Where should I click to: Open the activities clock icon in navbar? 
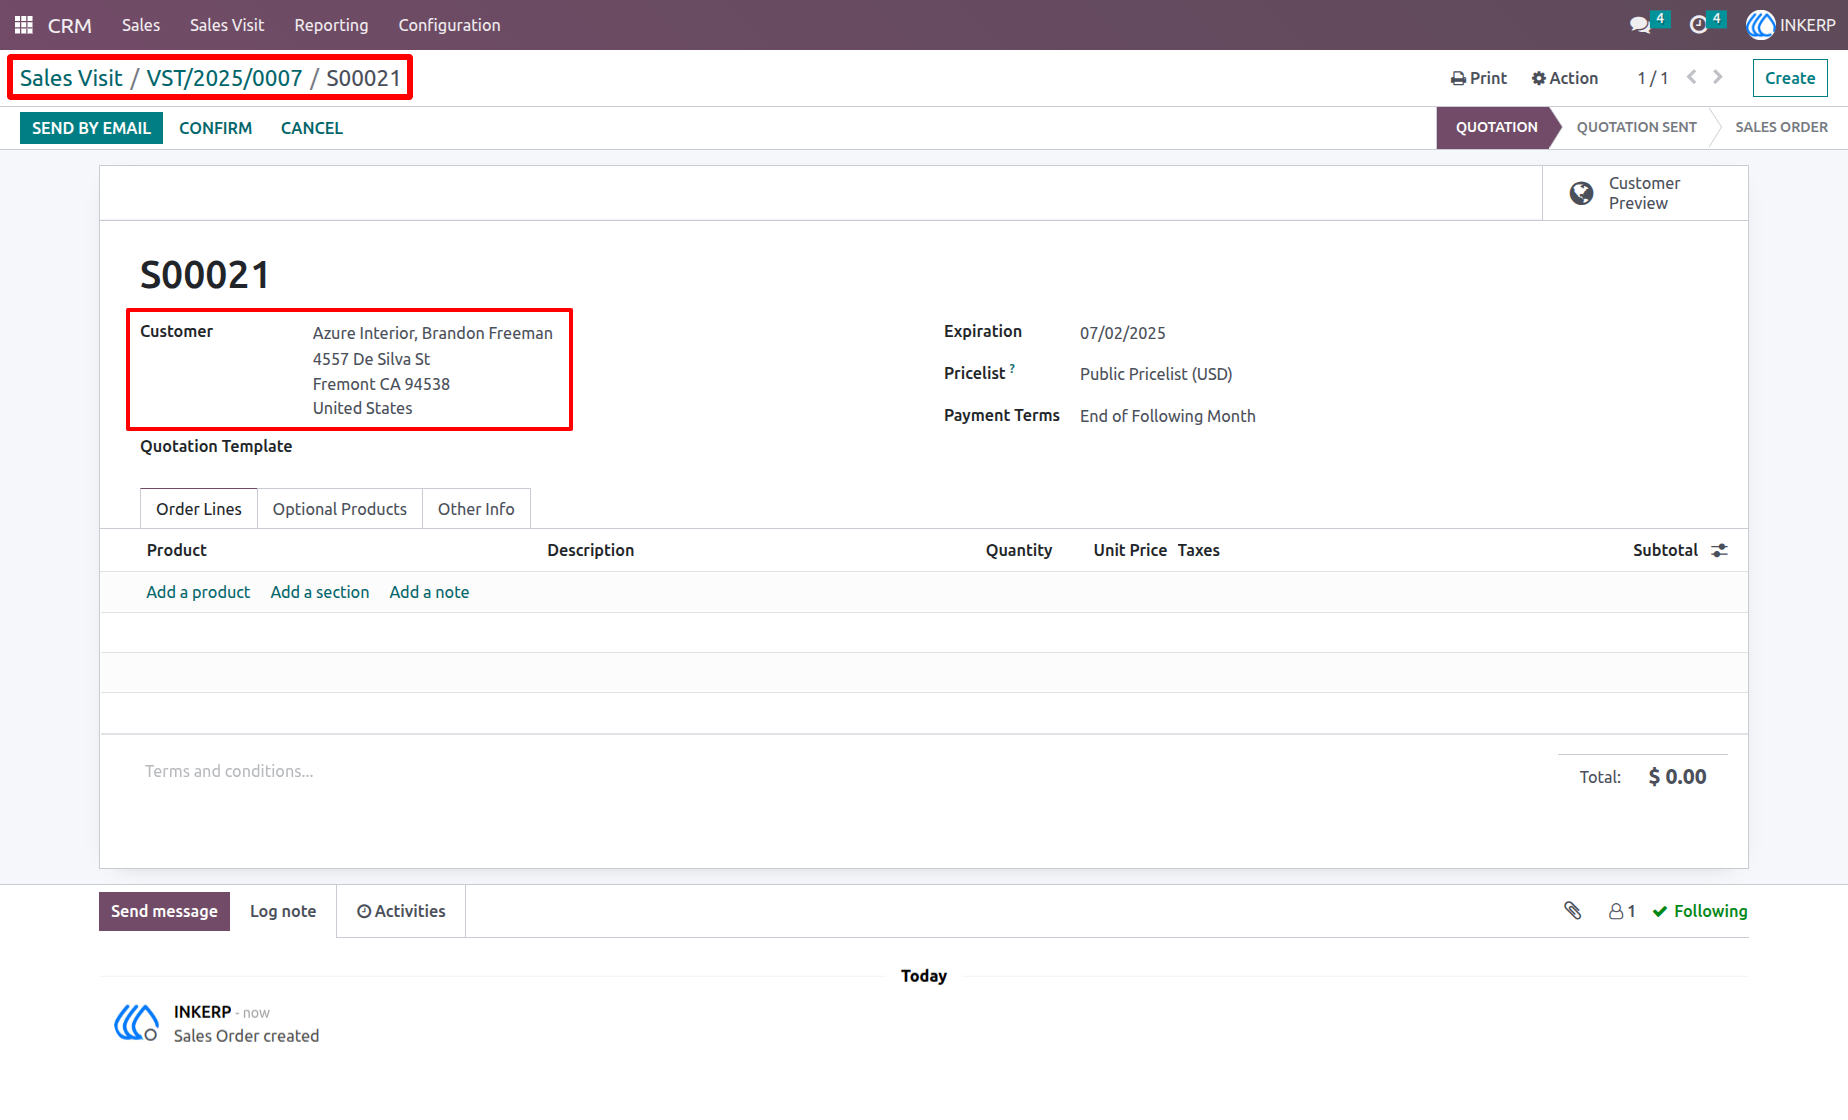click(x=1698, y=25)
